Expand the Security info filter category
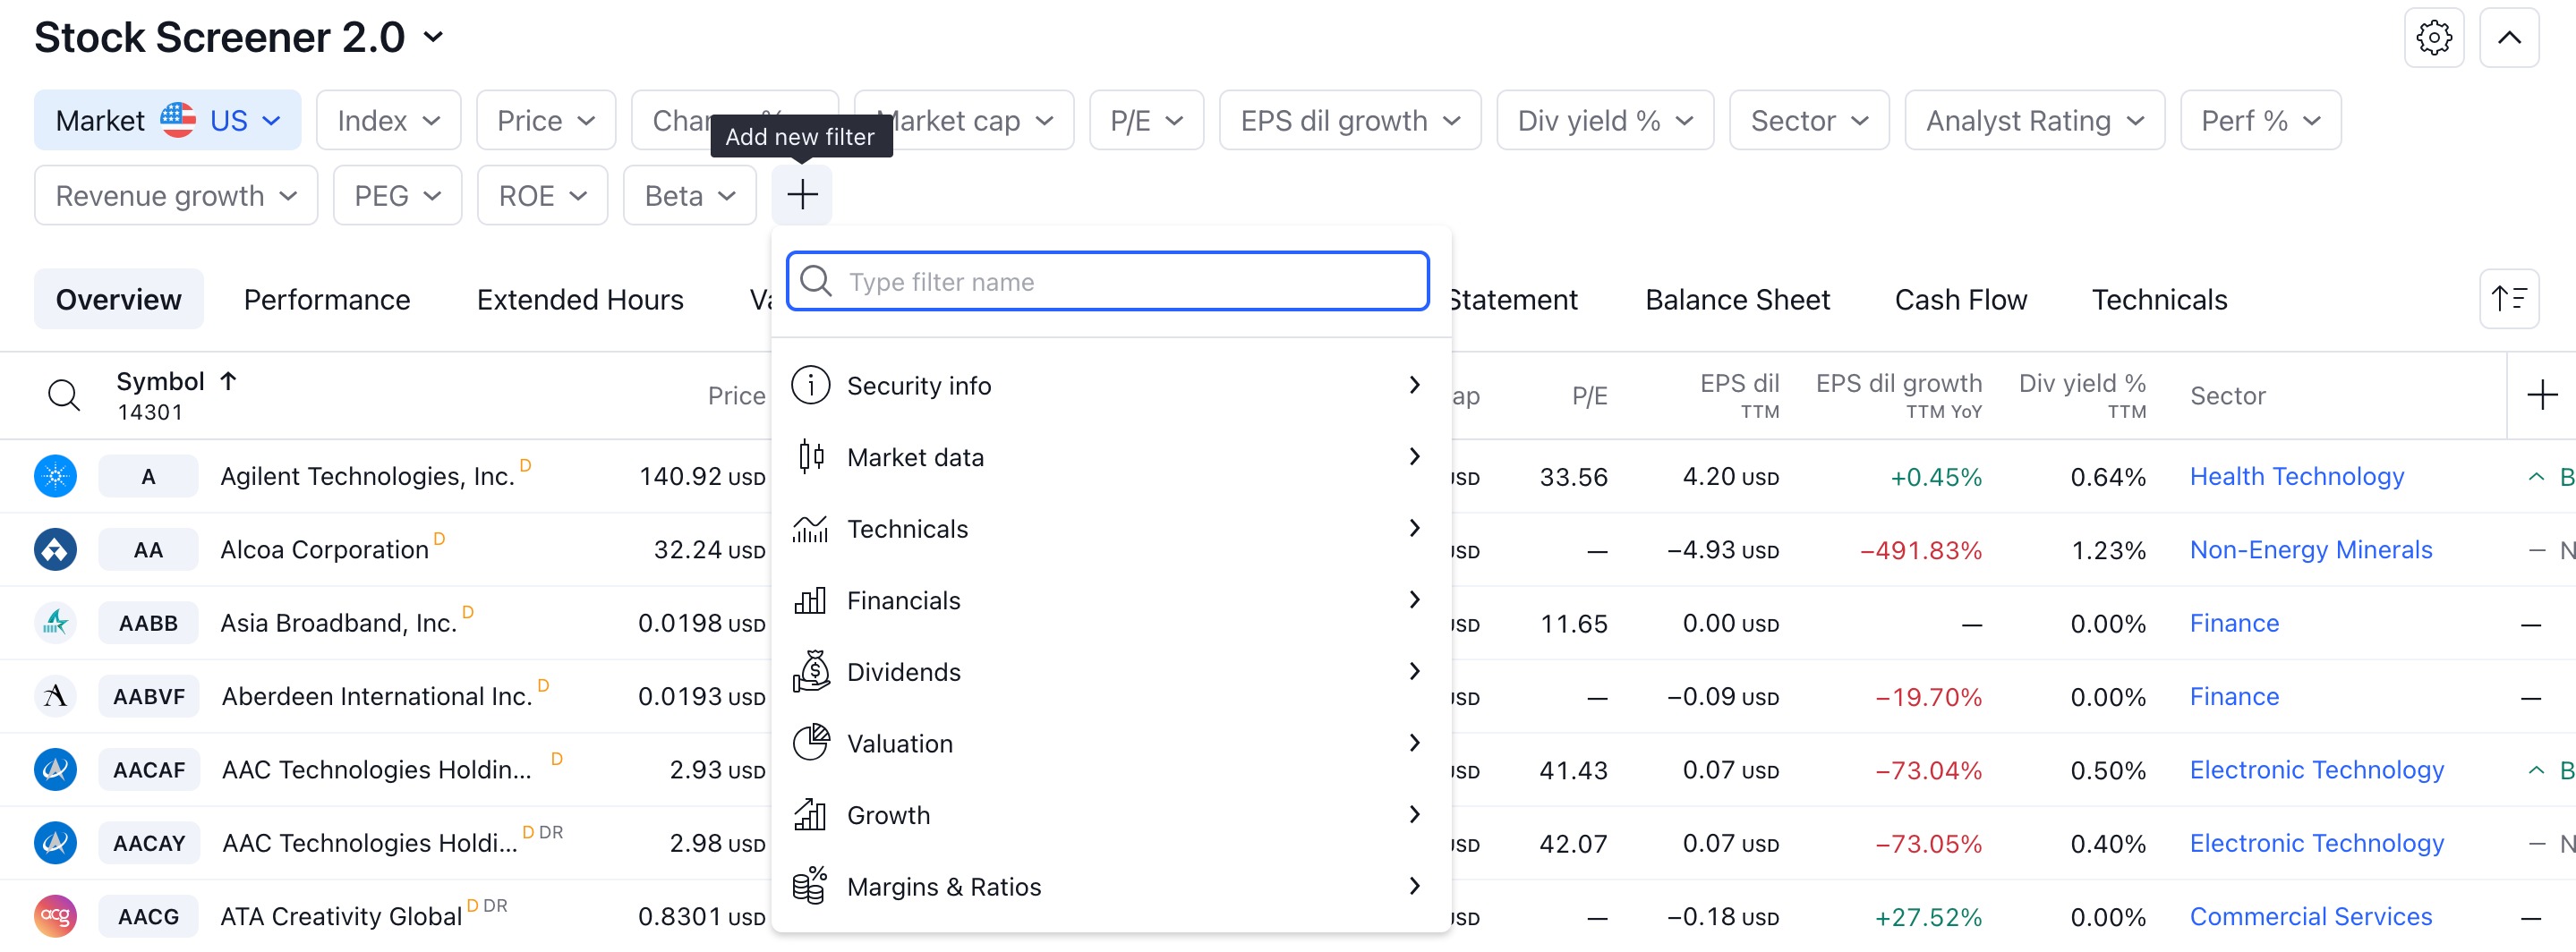Viewport: 2576px width, 952px height. (1111, 385)
